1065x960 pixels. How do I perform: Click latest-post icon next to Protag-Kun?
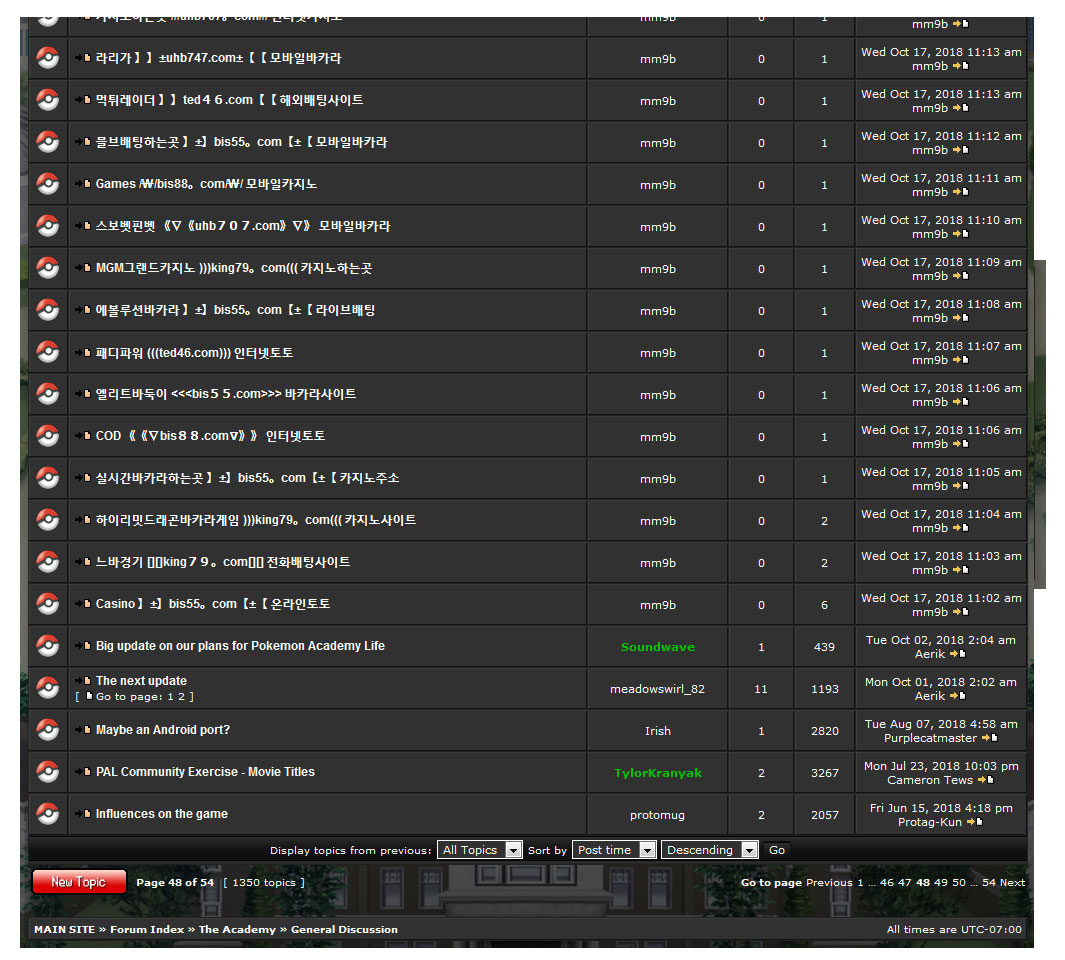point(975,822)
